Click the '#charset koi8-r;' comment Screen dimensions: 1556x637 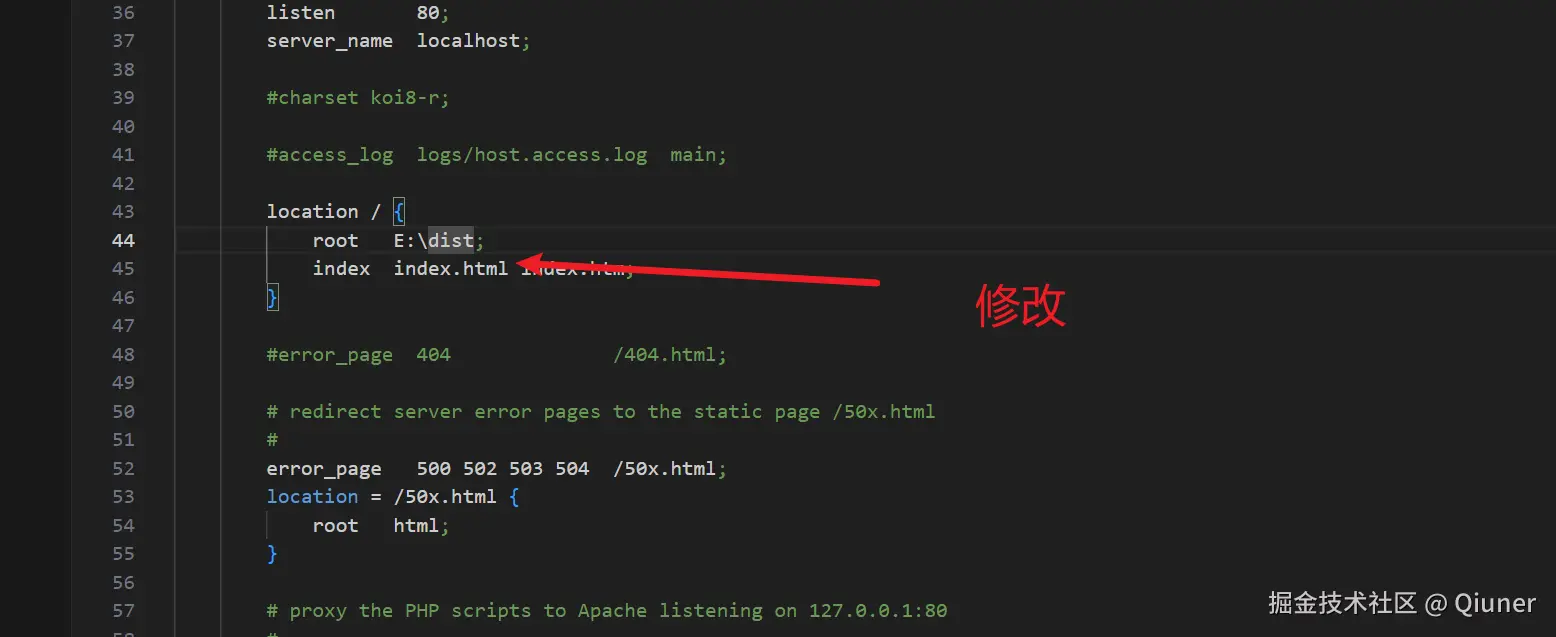(358, 98)
